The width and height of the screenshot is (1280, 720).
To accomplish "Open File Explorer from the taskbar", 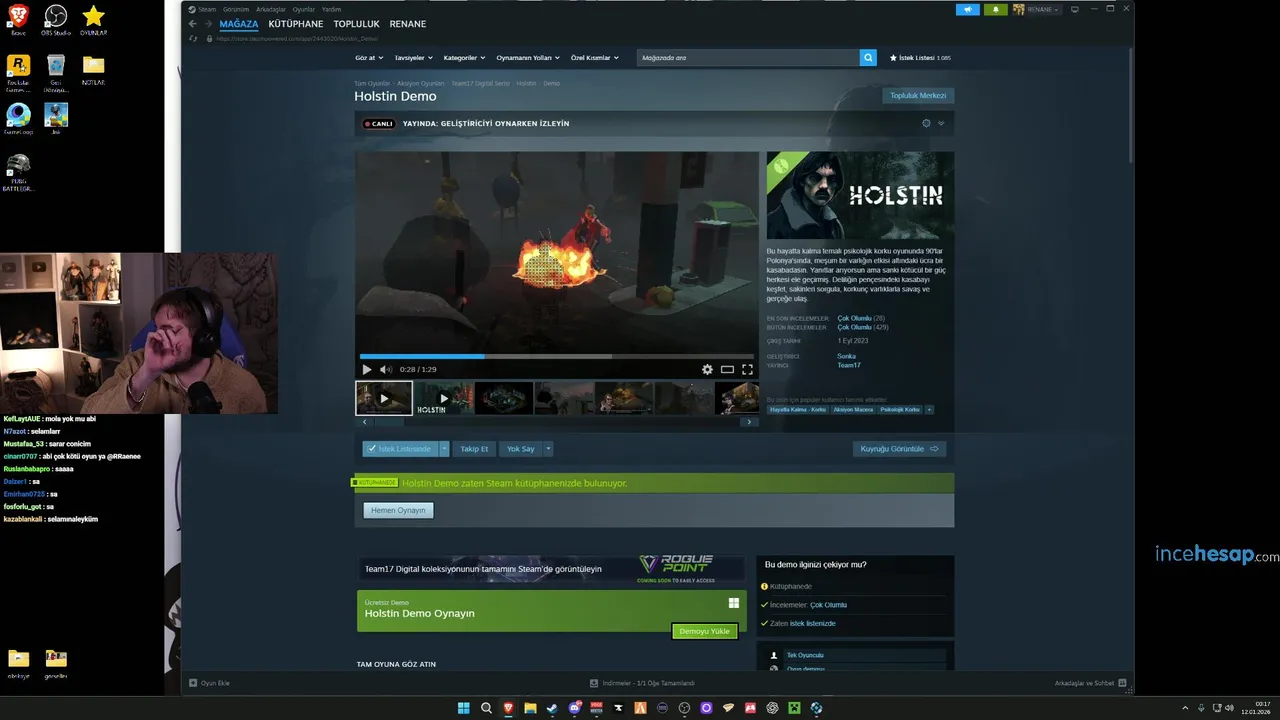I will click(530, 708).
